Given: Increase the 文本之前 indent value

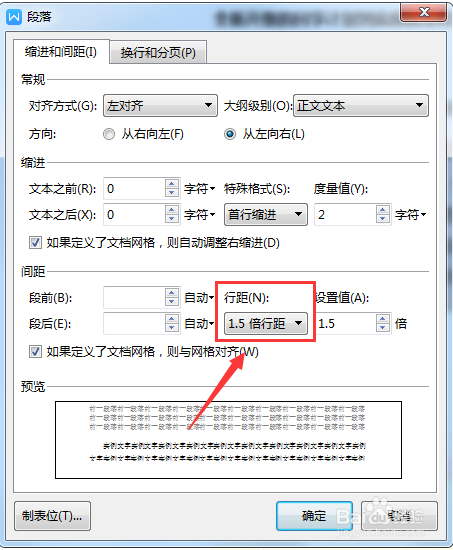Looking at the screenshot, I should (172, 184).
